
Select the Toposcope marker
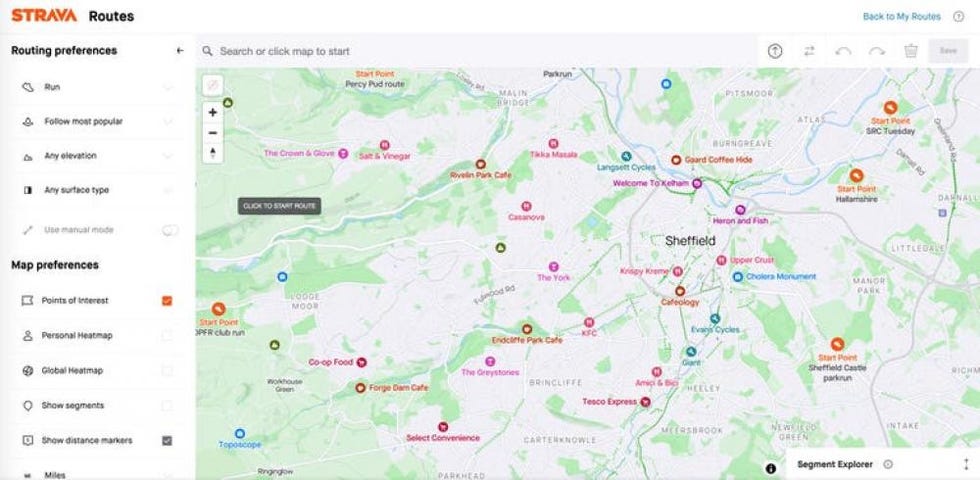[239, 434]
